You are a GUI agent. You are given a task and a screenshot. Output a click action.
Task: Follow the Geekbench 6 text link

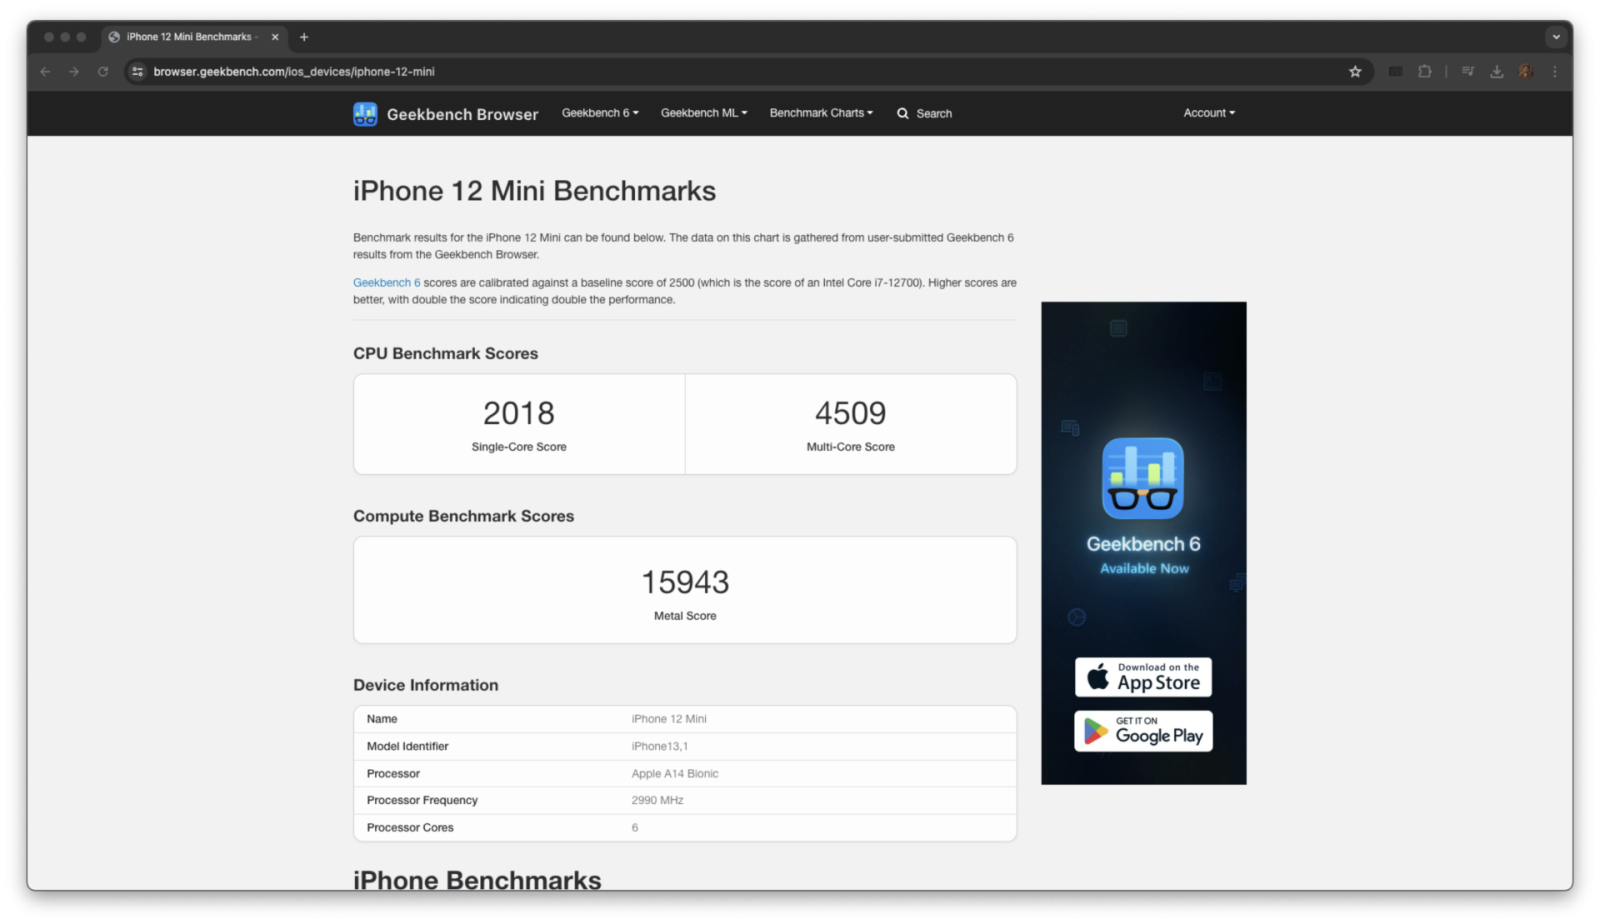click(386, 283)
